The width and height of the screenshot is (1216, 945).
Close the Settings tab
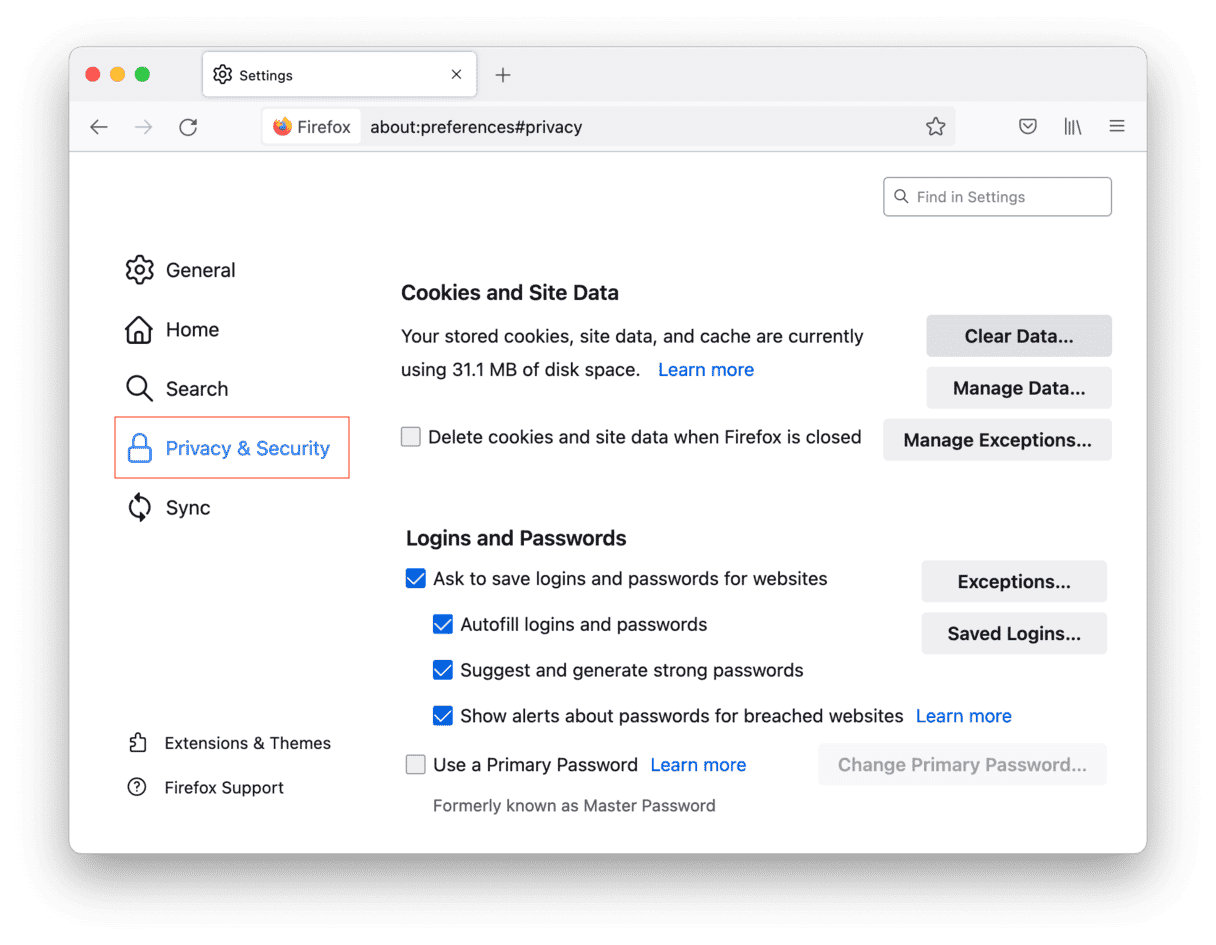point(456,75)
